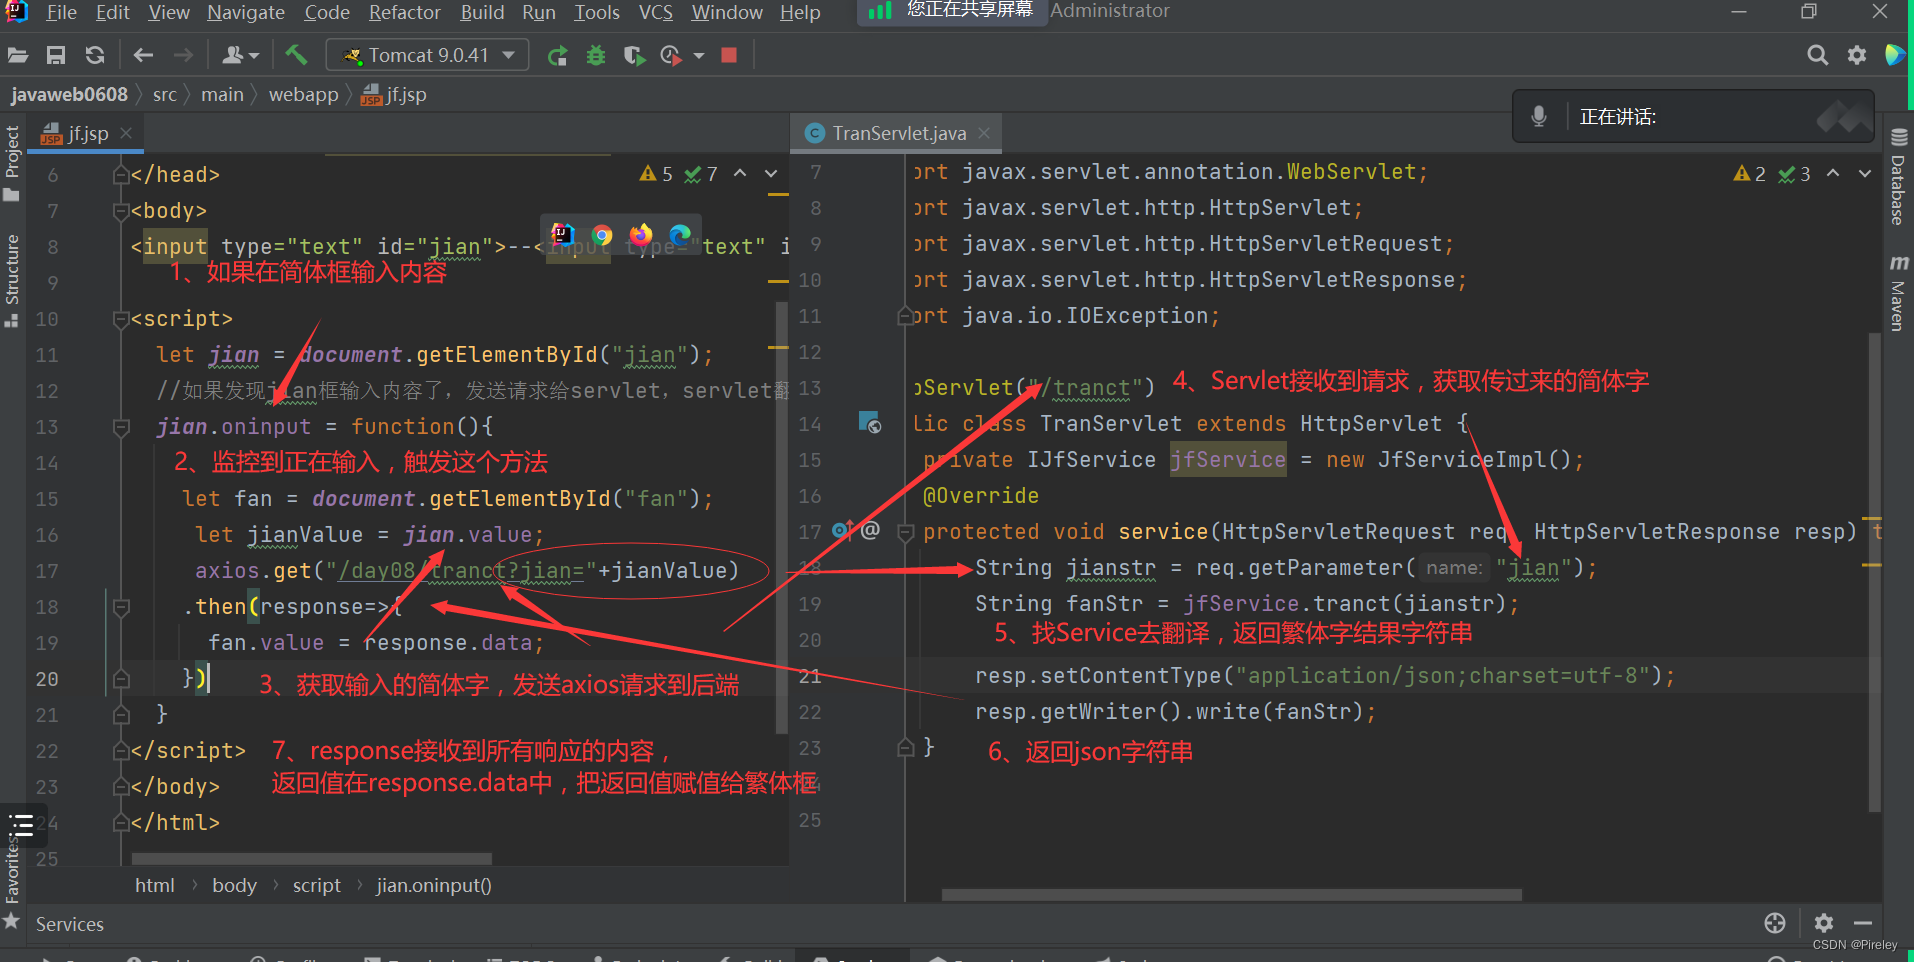This screenshot has width=1914, height=962.
Task: Open the VCS menu
Action: tap(656, 12)
